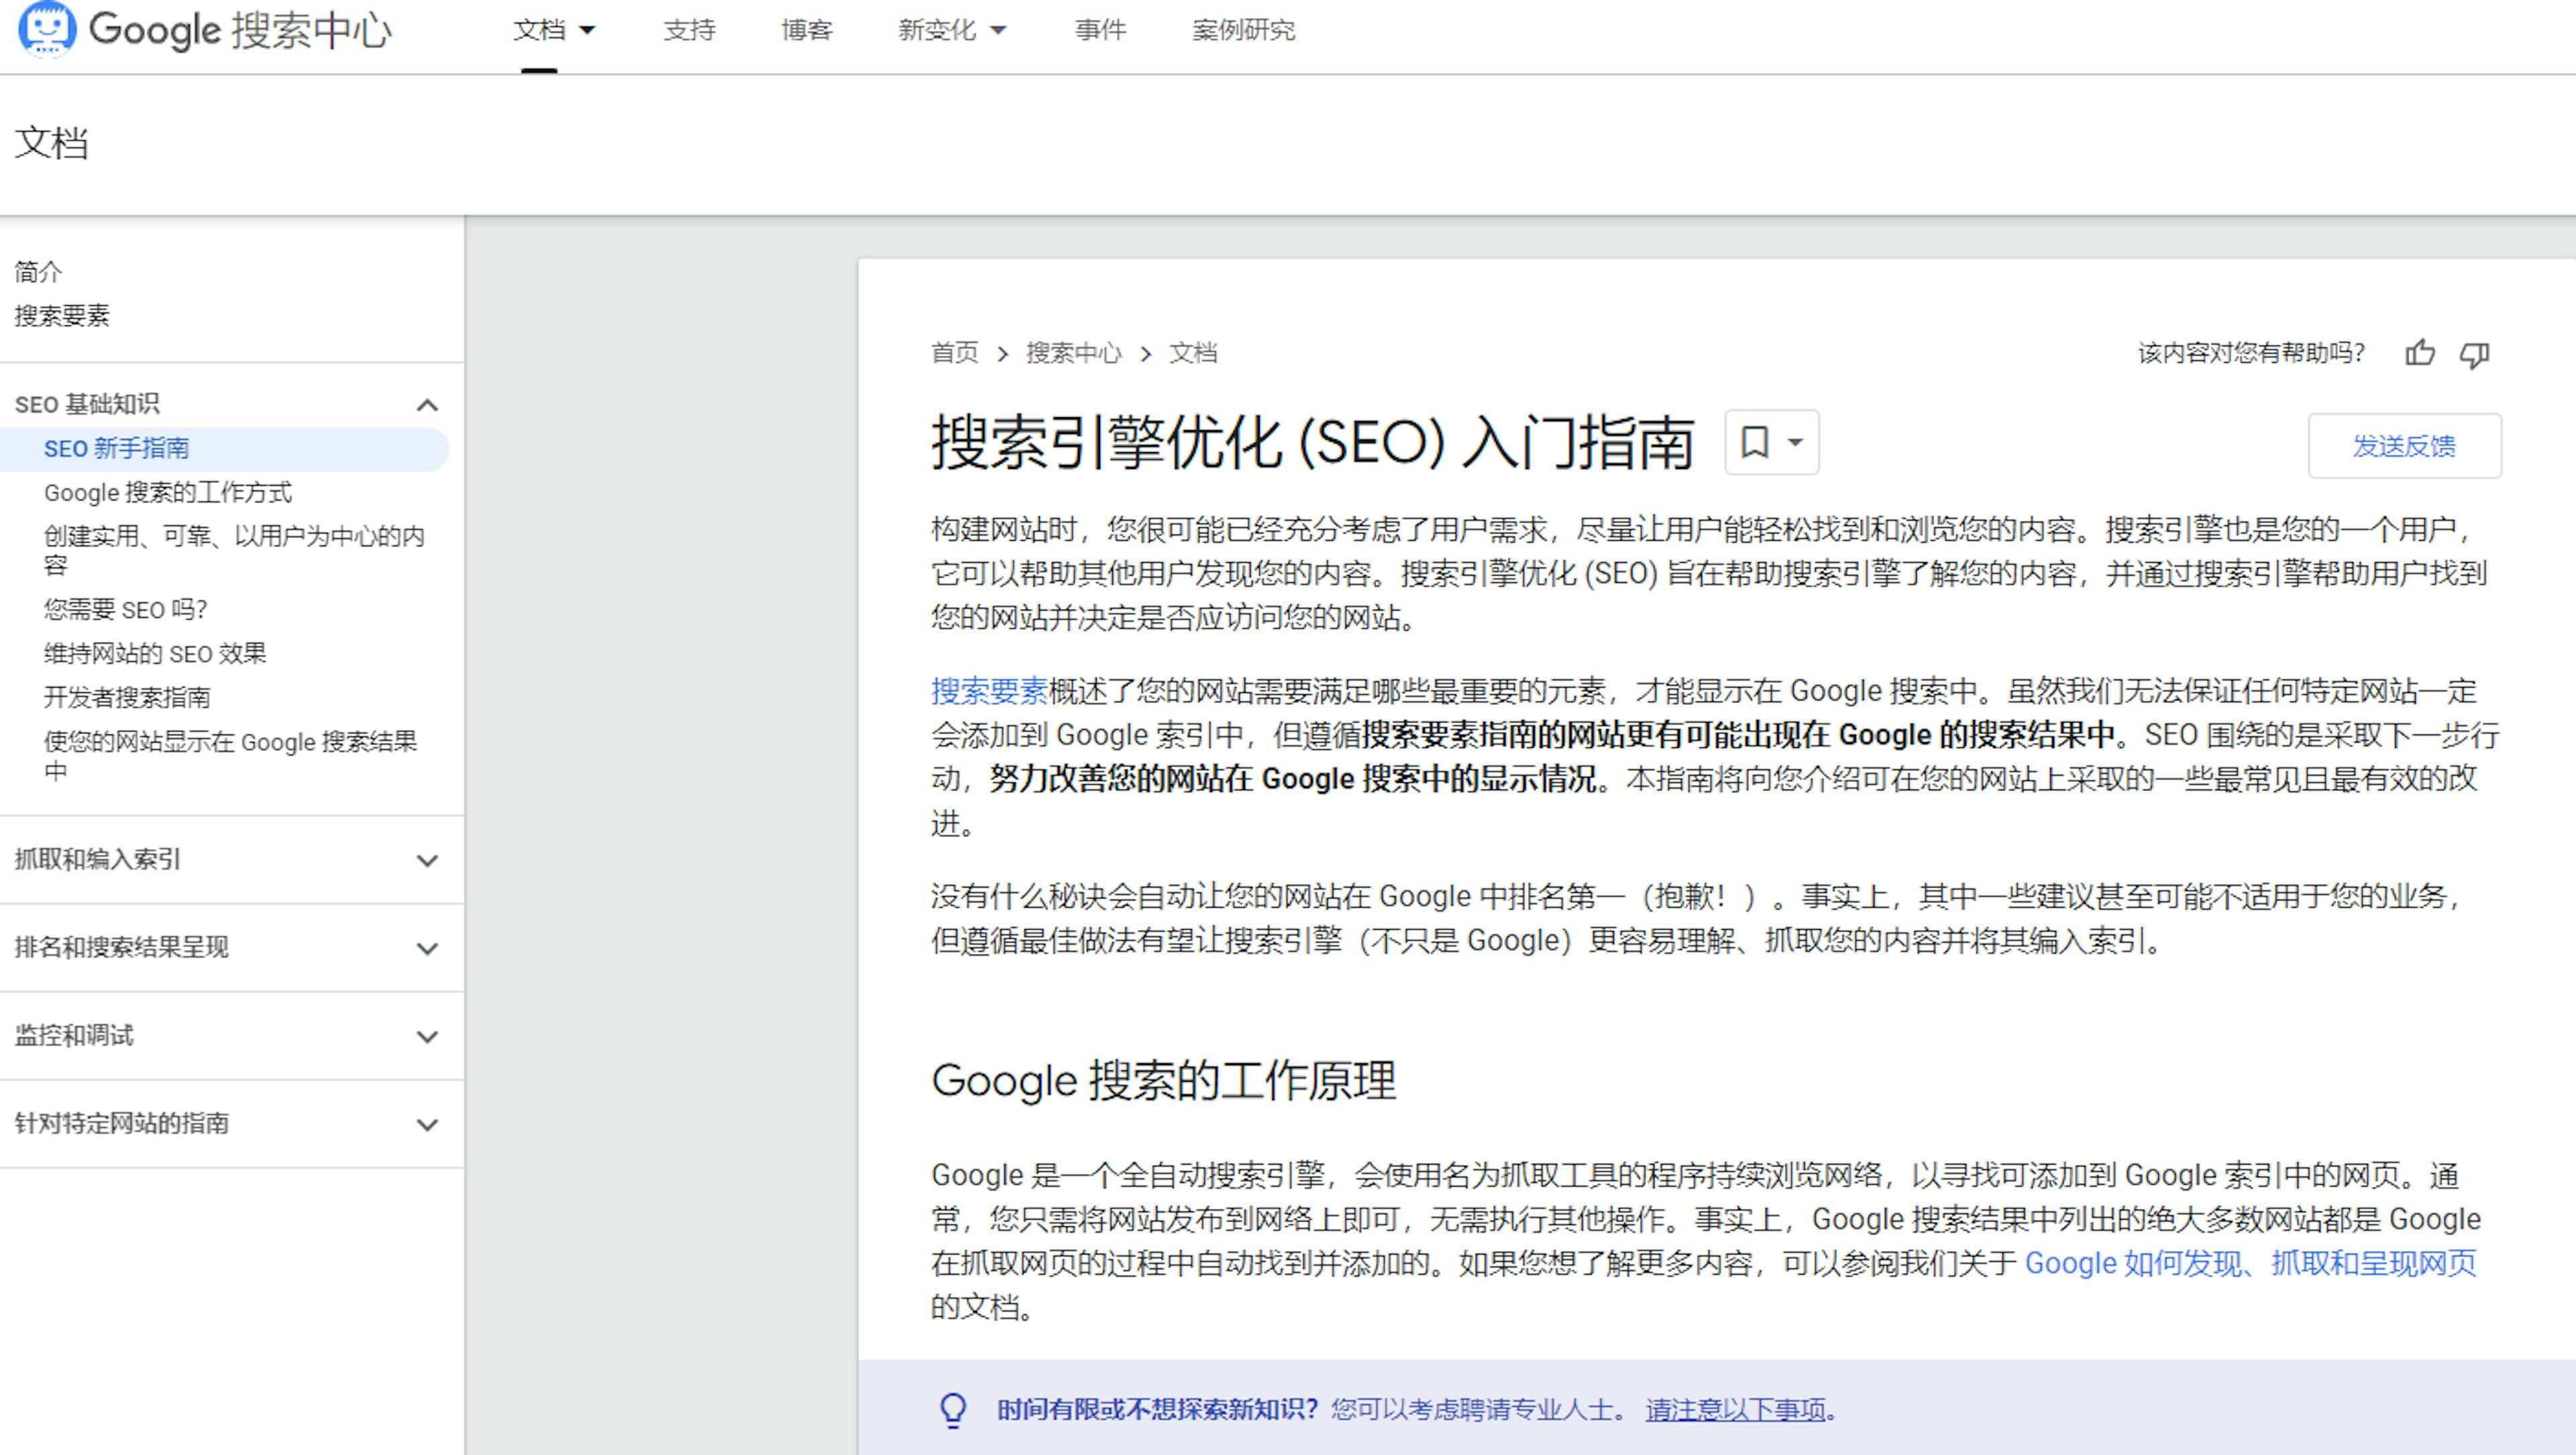2576x1455 pixels.
Task: Select 简介 in the sidebar
Action: coord(38,271)
